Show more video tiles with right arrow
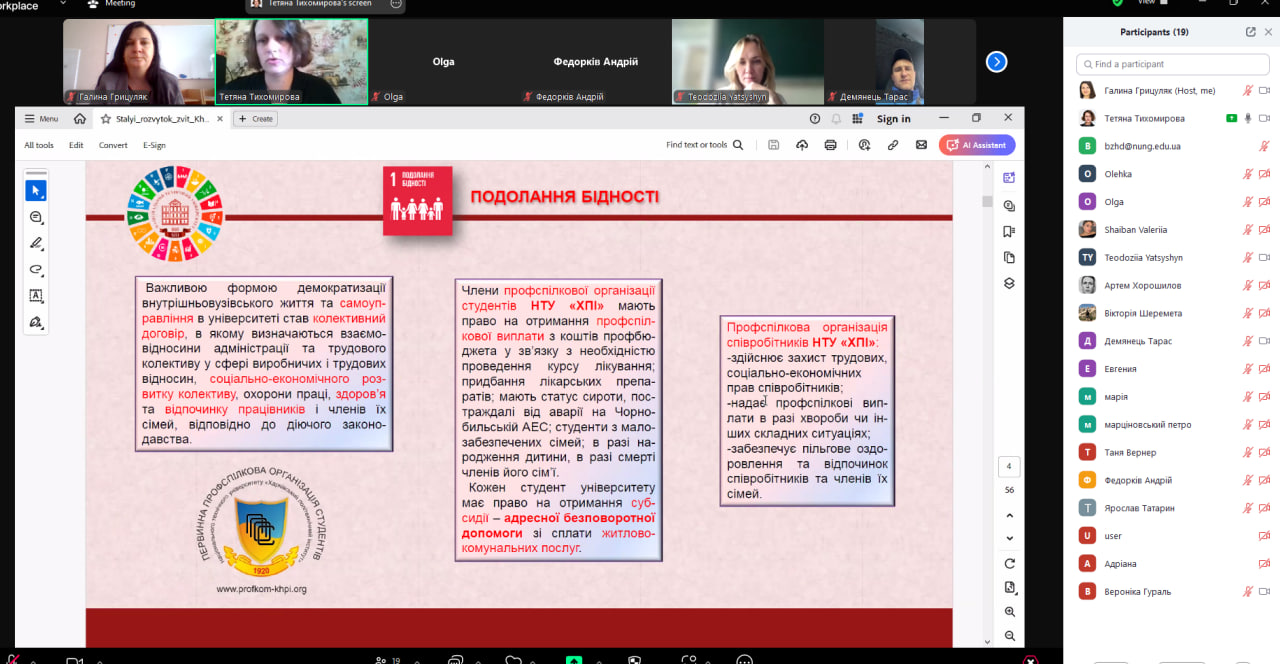Viewport: 1280px width, 664px height. coord(996,62)
